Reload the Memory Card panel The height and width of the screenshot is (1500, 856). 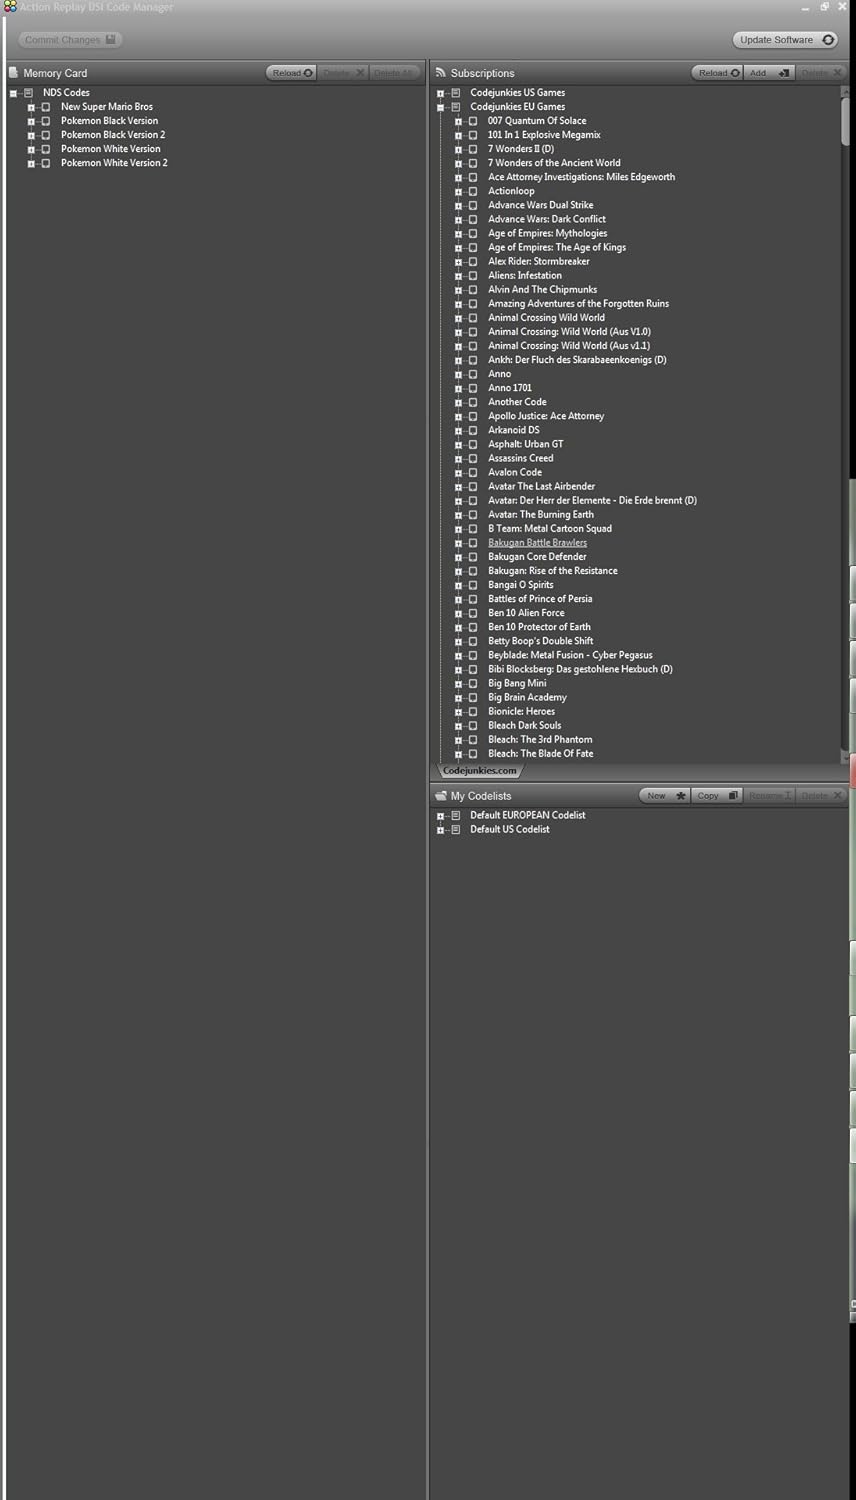click(292, 73)
